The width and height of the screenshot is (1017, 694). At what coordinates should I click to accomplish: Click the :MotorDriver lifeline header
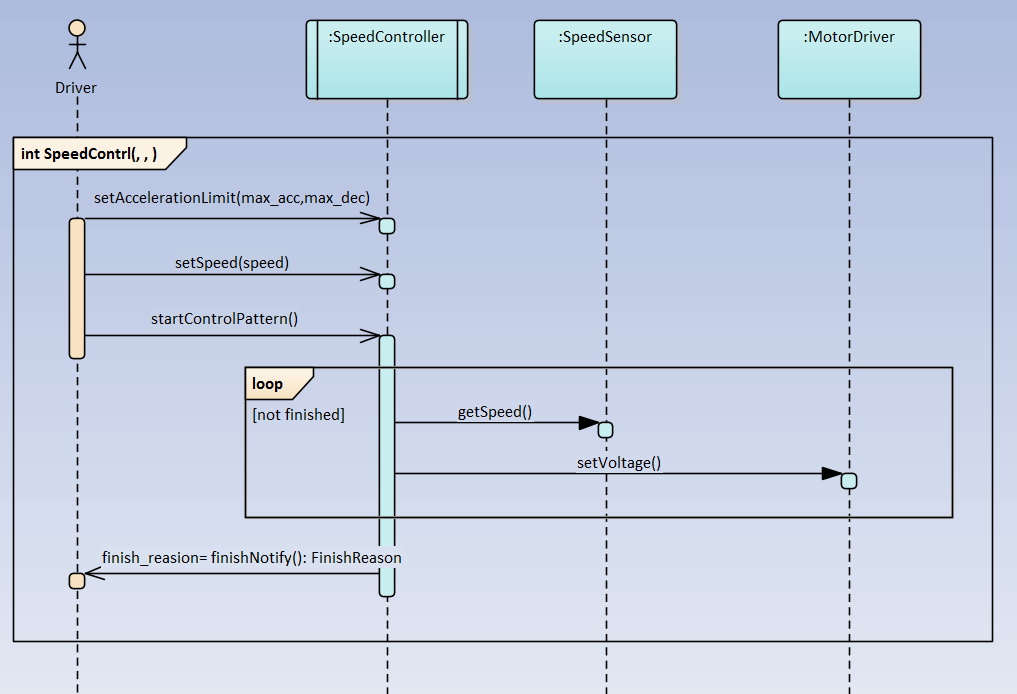(x=848, y=58)
